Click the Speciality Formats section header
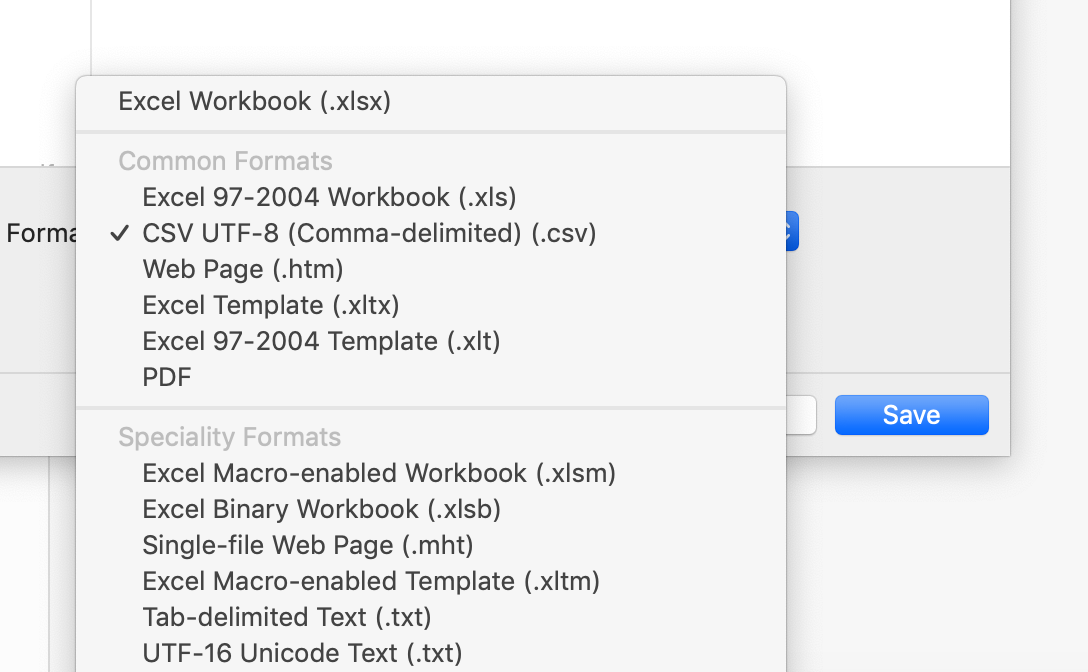 click(x=229, y=437)
